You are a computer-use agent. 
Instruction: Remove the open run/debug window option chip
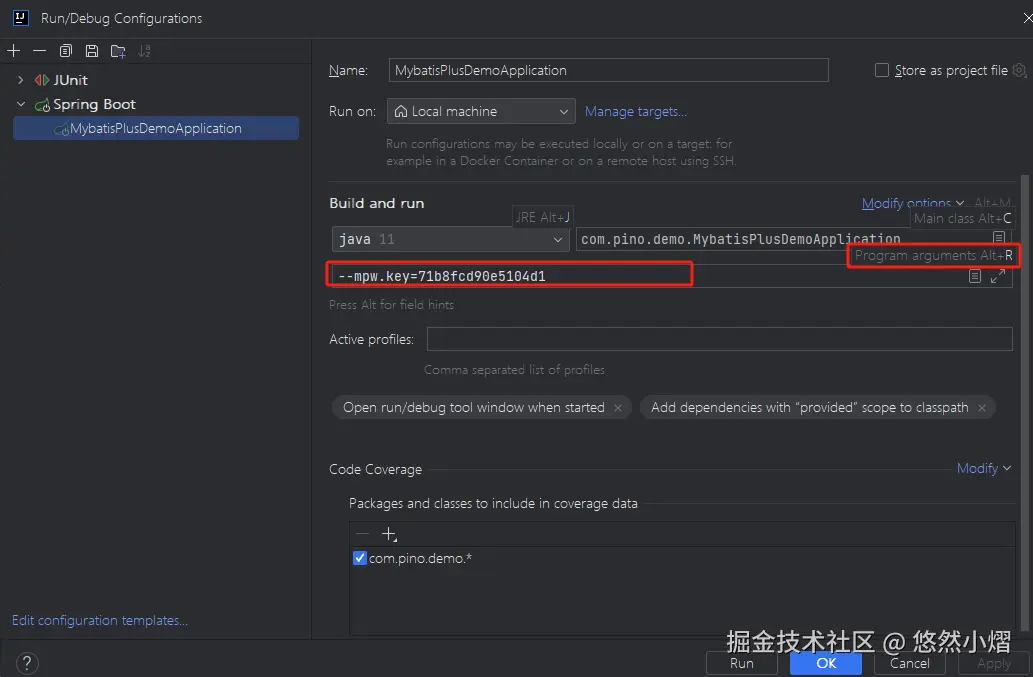(x=618, y=408)
